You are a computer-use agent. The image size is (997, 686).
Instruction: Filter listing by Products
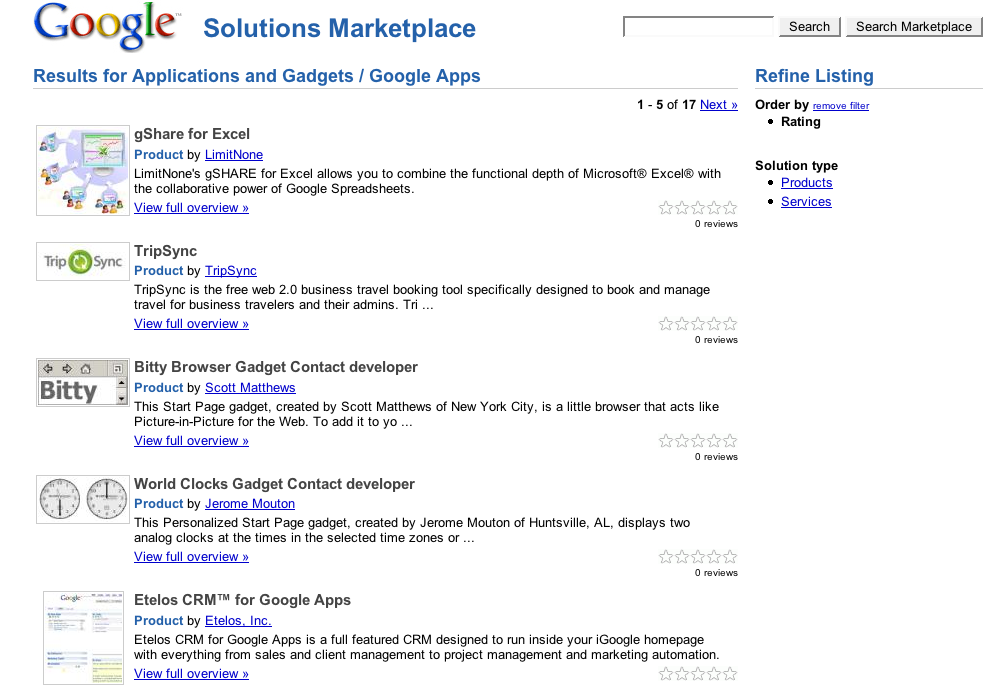click(806, 183)
